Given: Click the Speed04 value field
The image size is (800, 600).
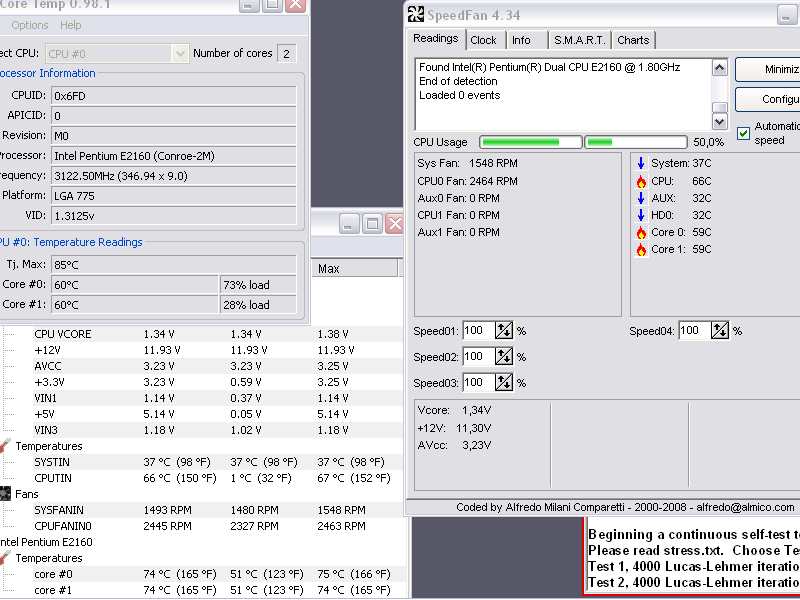Looking at the screenshot, I should click(x=694, y=331).
